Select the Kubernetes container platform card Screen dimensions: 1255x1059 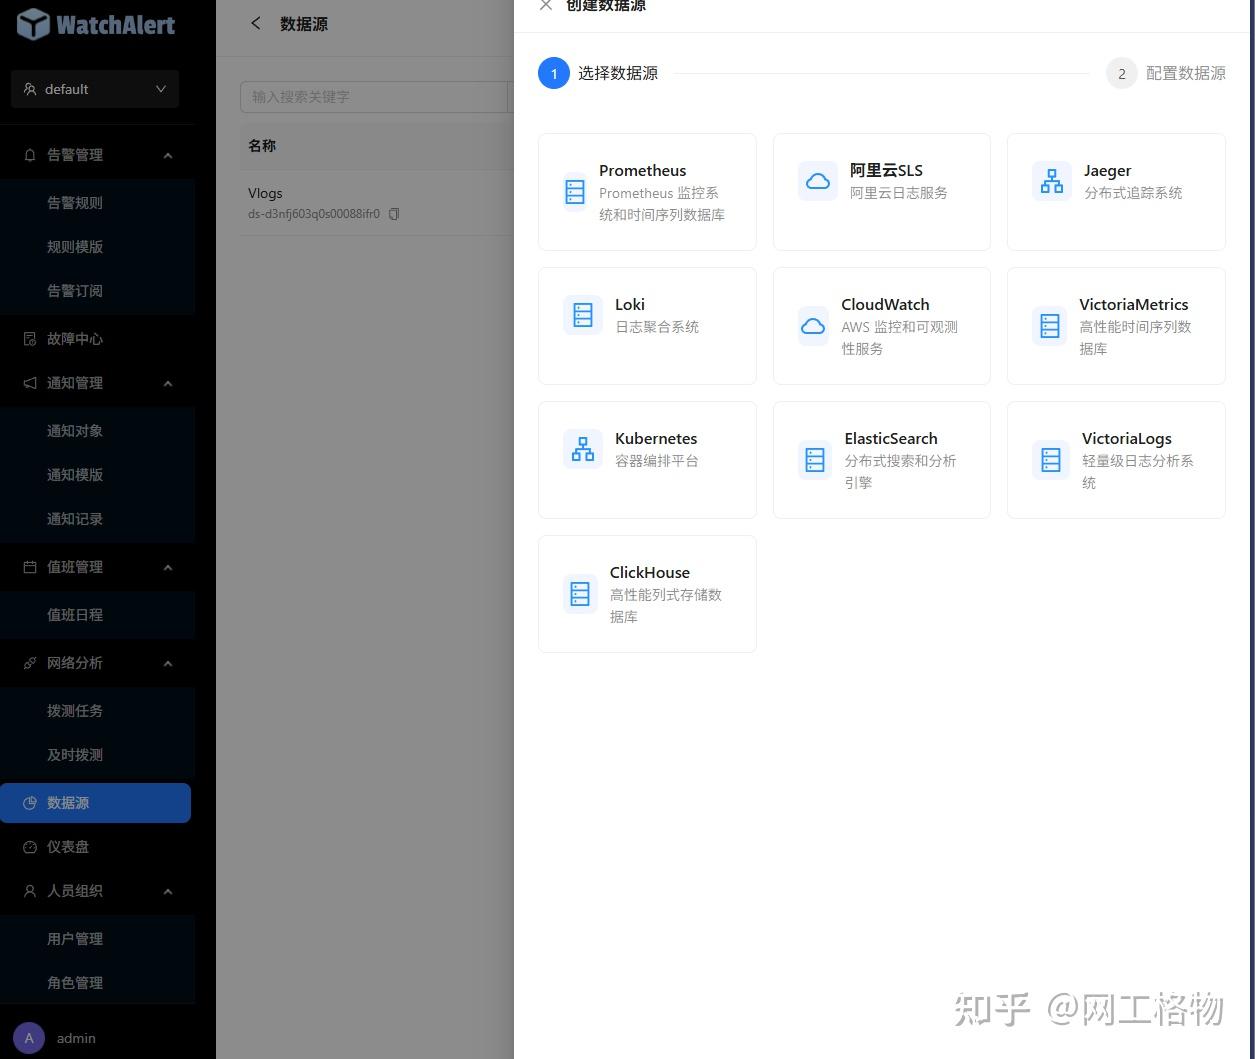(x=646, y=459)
